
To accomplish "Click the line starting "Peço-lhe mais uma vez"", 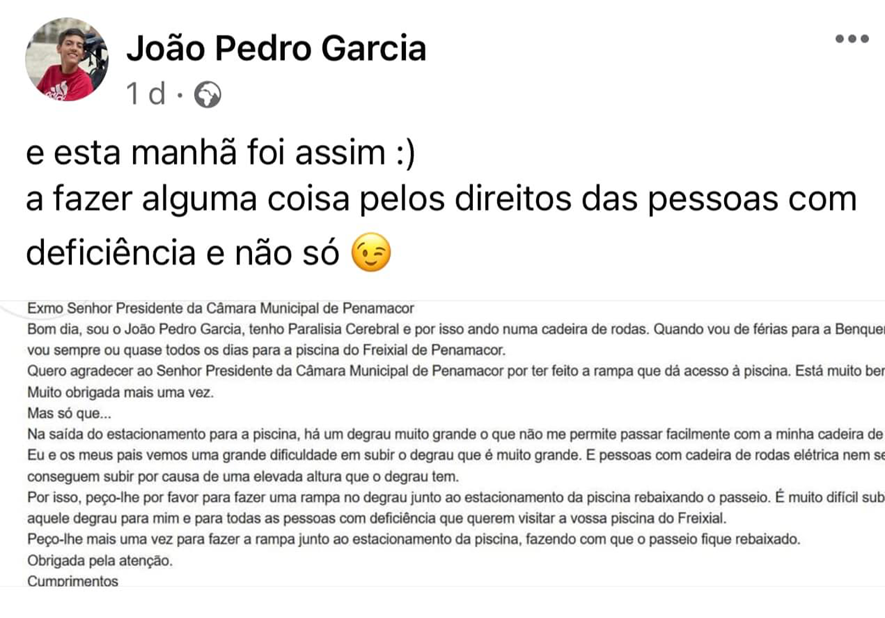I will coord(410,539).
